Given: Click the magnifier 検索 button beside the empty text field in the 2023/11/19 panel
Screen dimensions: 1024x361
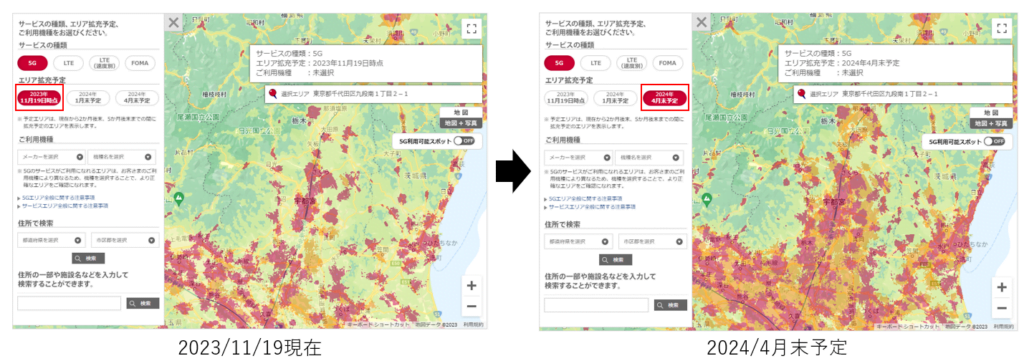Looking at the screenshot, I should [x=142, y=304].
